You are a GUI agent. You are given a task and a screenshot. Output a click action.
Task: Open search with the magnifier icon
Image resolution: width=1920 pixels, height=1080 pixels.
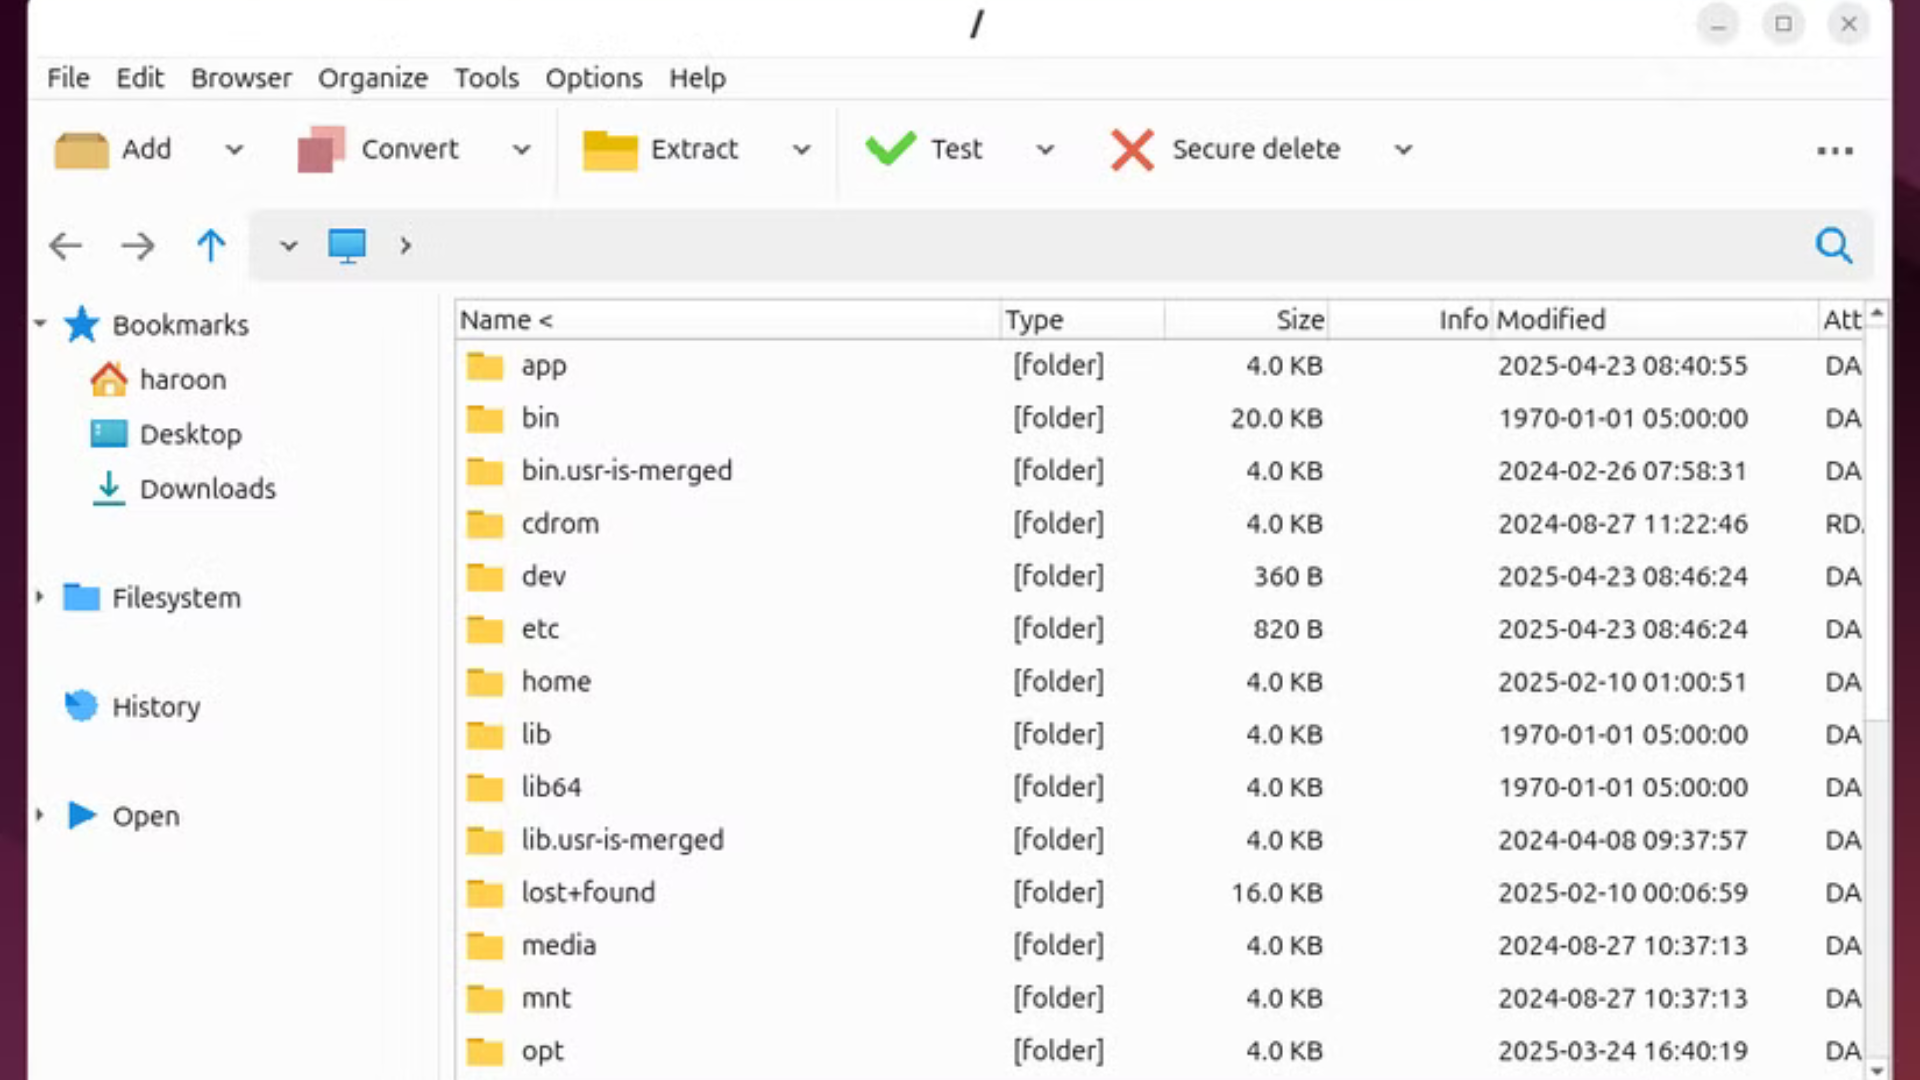pyautogui.click(x=1833, y=245)
